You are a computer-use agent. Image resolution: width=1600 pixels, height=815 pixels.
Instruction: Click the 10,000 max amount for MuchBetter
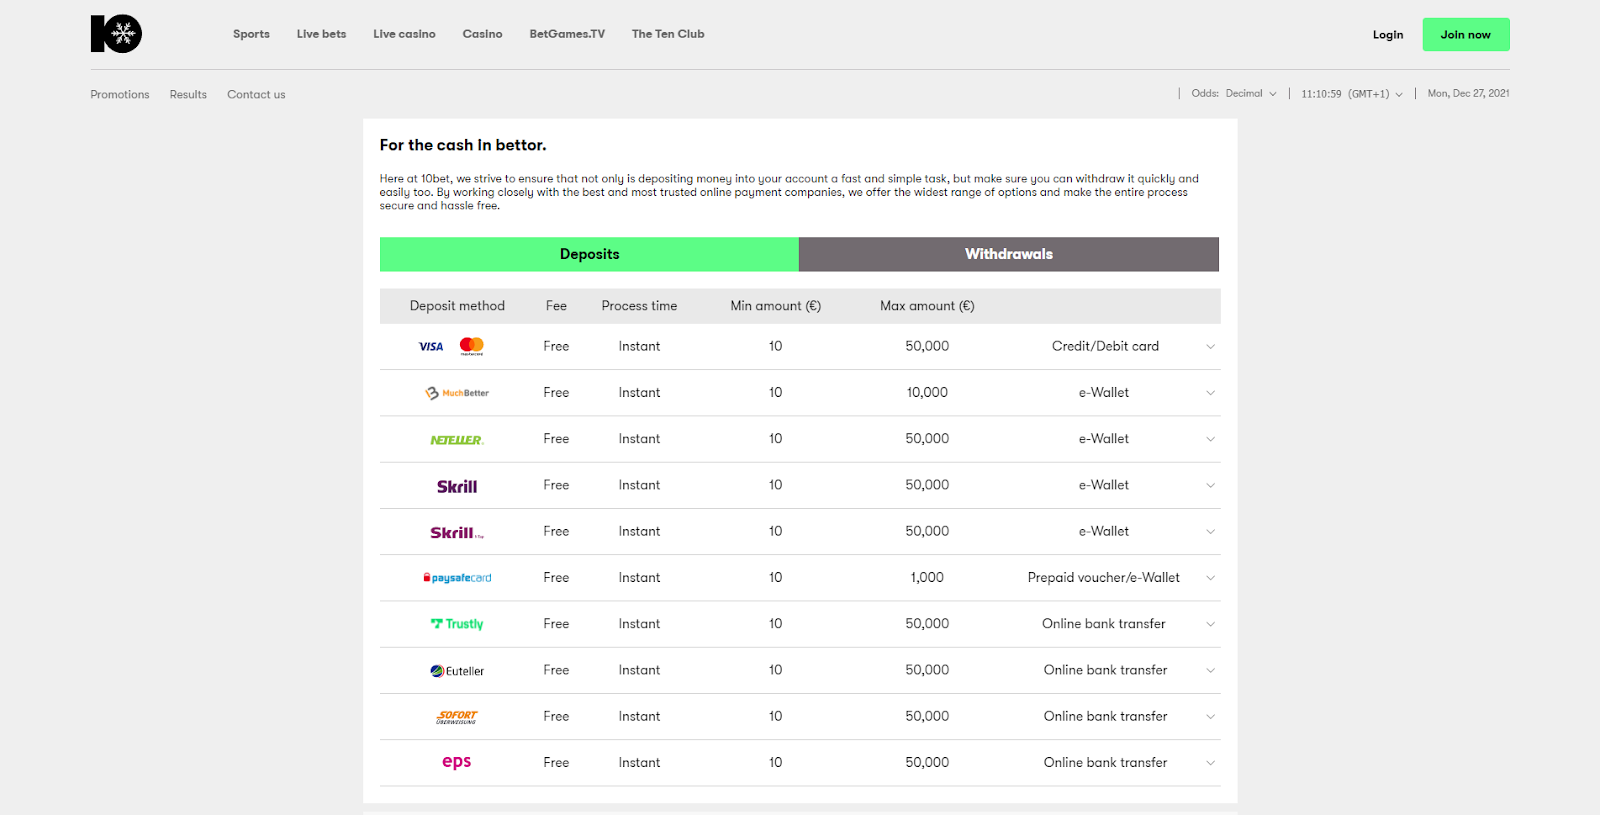(x=927, y=393)
